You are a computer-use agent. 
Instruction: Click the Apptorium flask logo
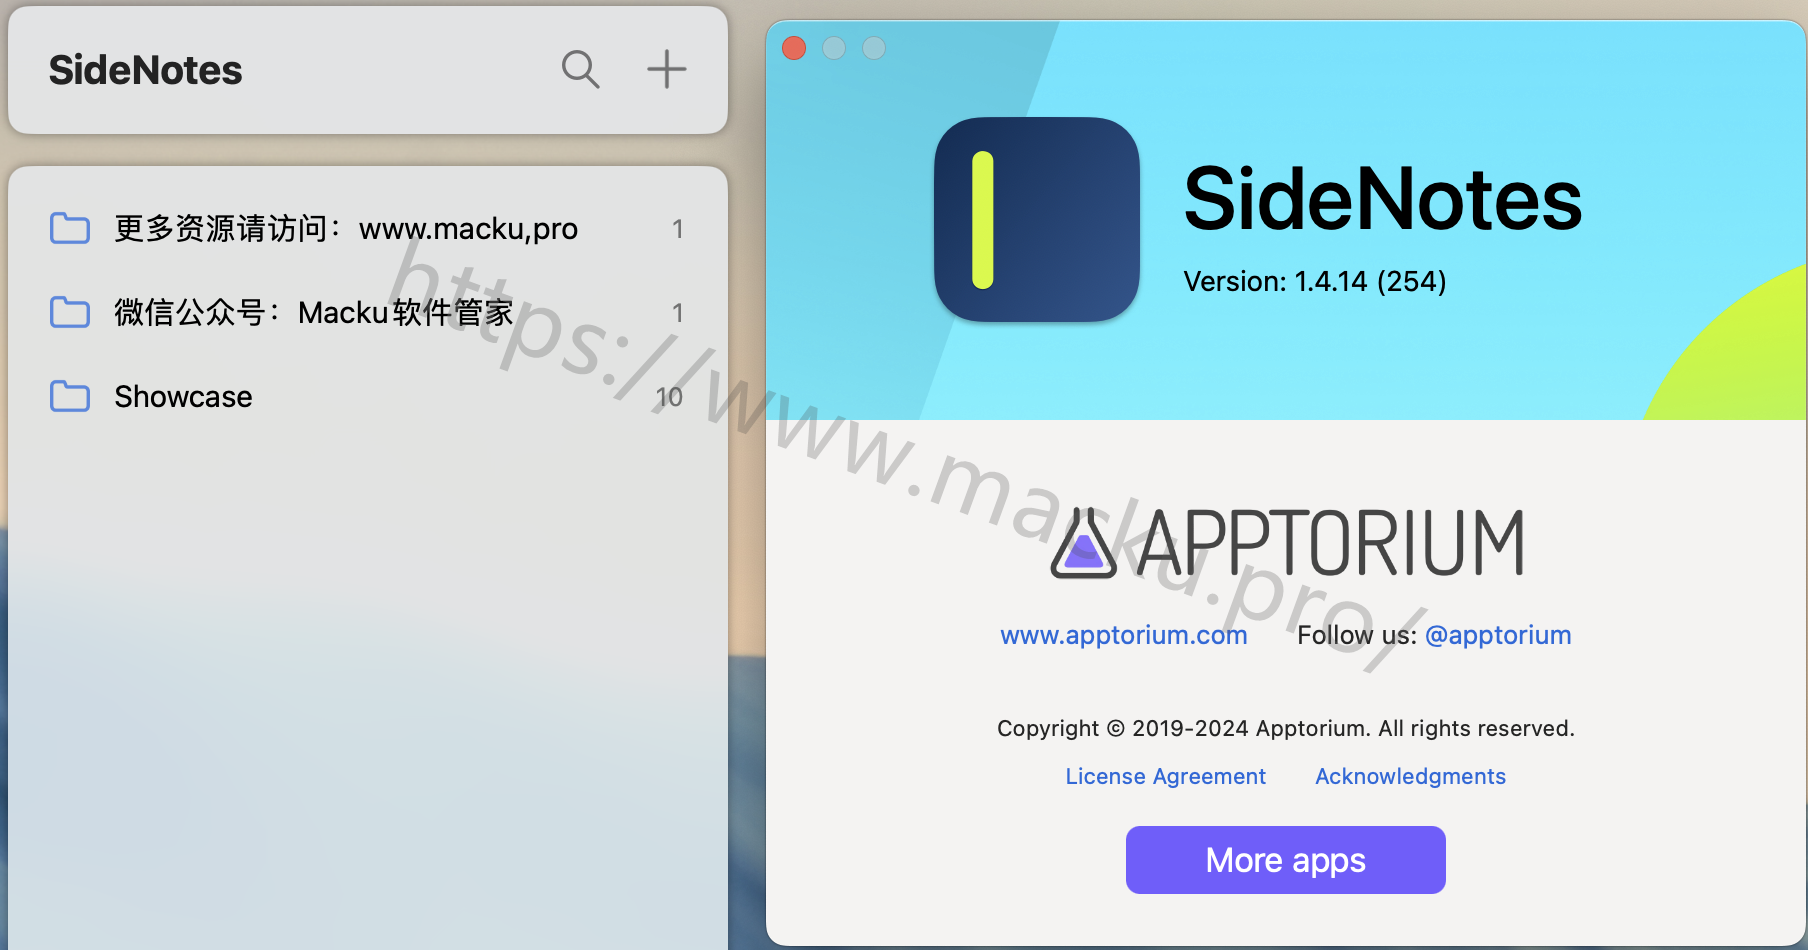(1083, 543)
